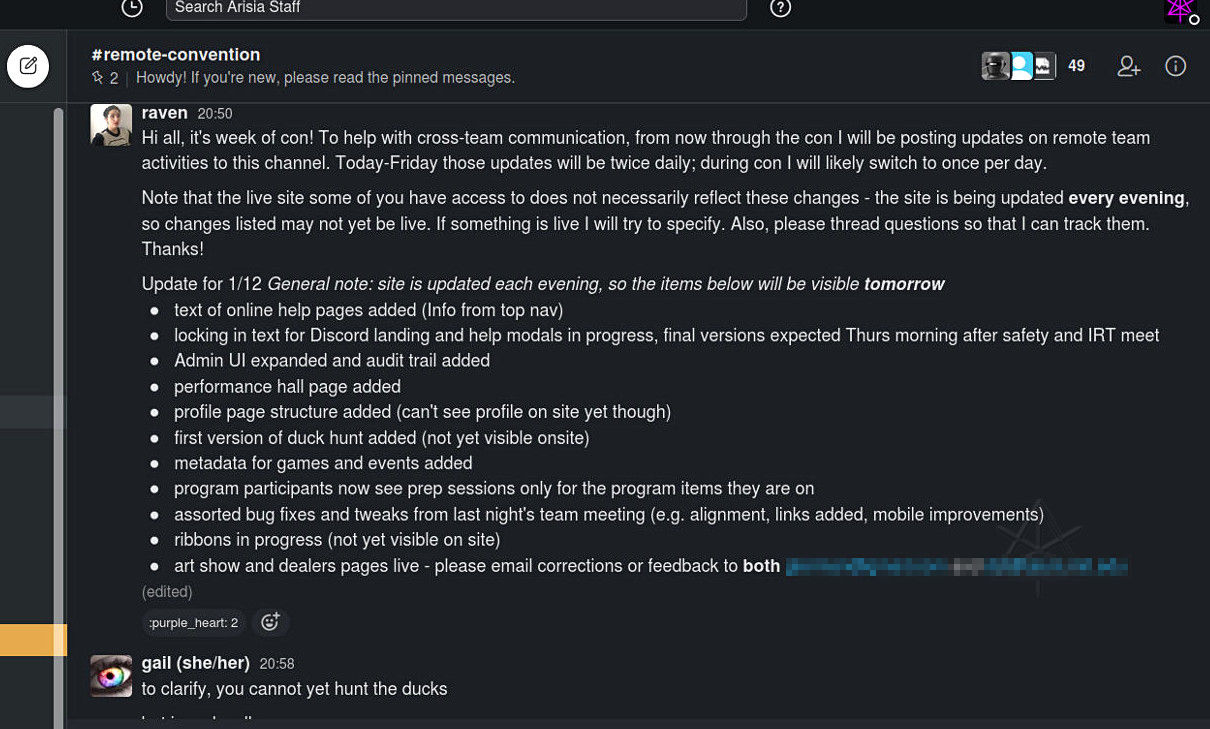1210x729 pixels.
Task: Toggle the purple_heart reaction
Action: tap(194, 622)
